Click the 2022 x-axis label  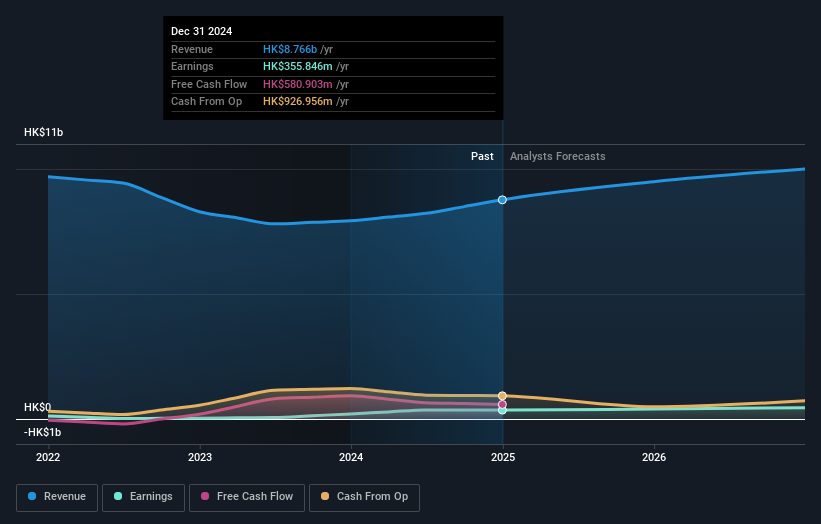click(x=48, y=457)
